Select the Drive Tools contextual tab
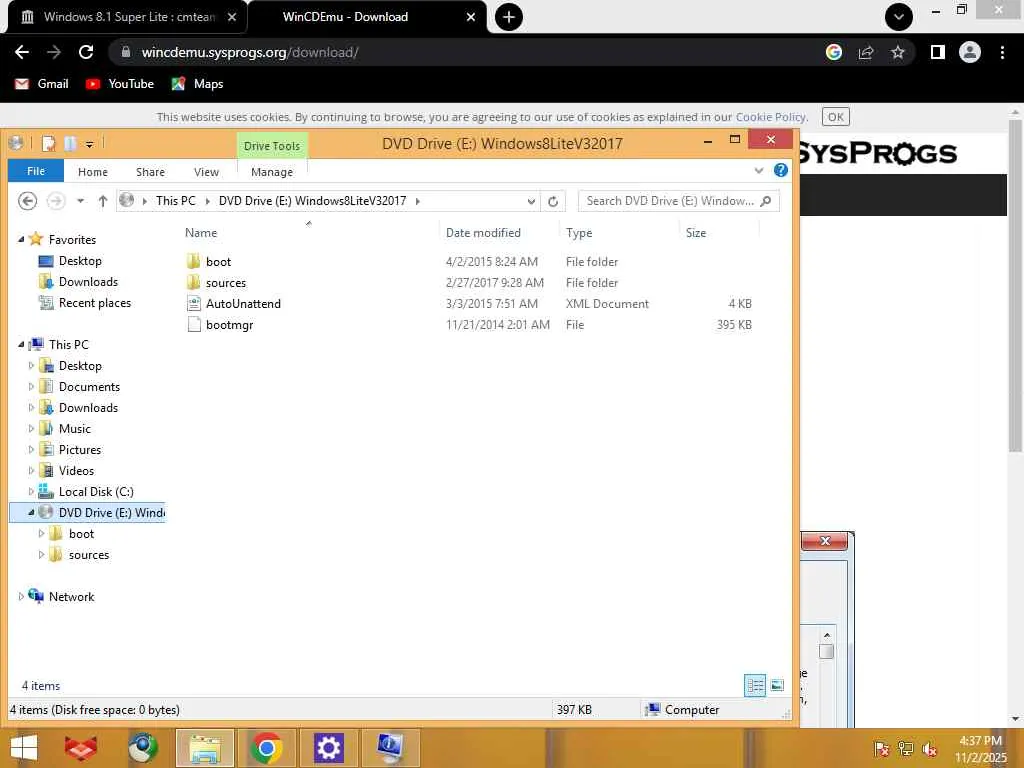Screen dimensions: 1024x768 click(272, 146)
